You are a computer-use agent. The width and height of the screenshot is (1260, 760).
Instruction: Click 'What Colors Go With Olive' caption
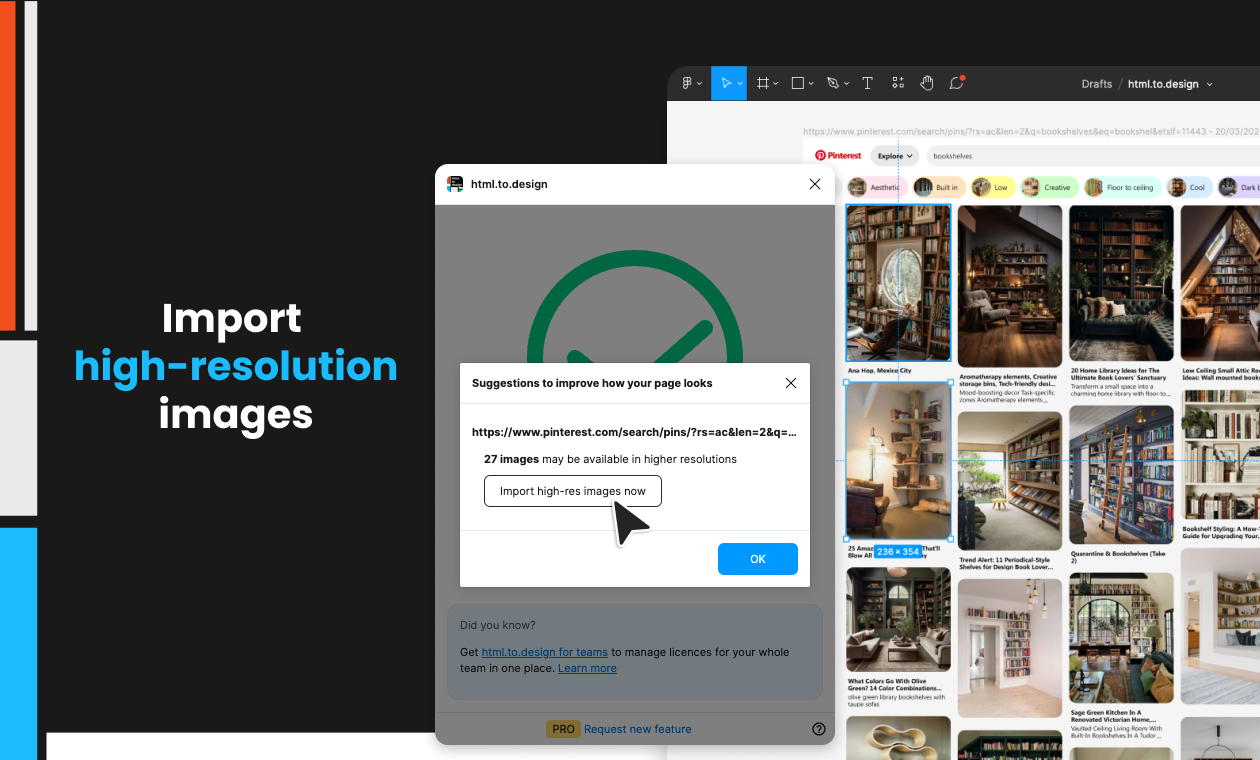[x=888, y=681]
